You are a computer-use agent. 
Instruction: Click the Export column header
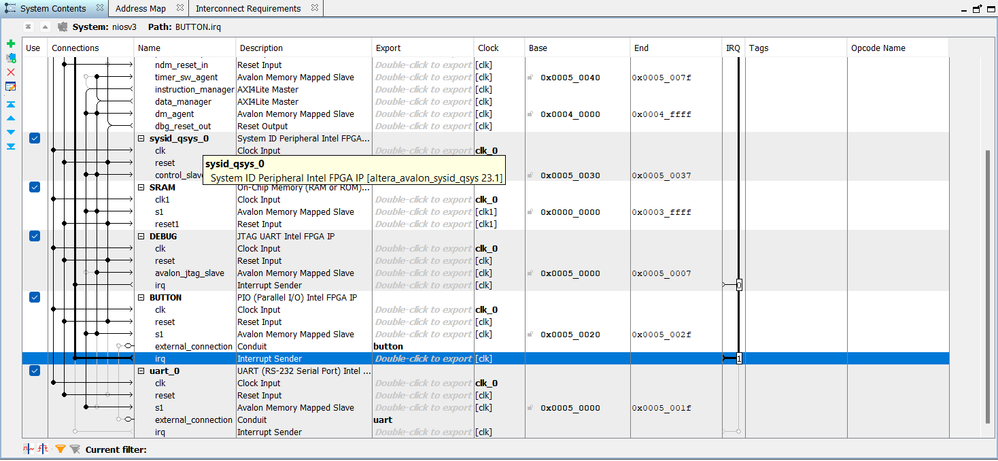(423, 48)
